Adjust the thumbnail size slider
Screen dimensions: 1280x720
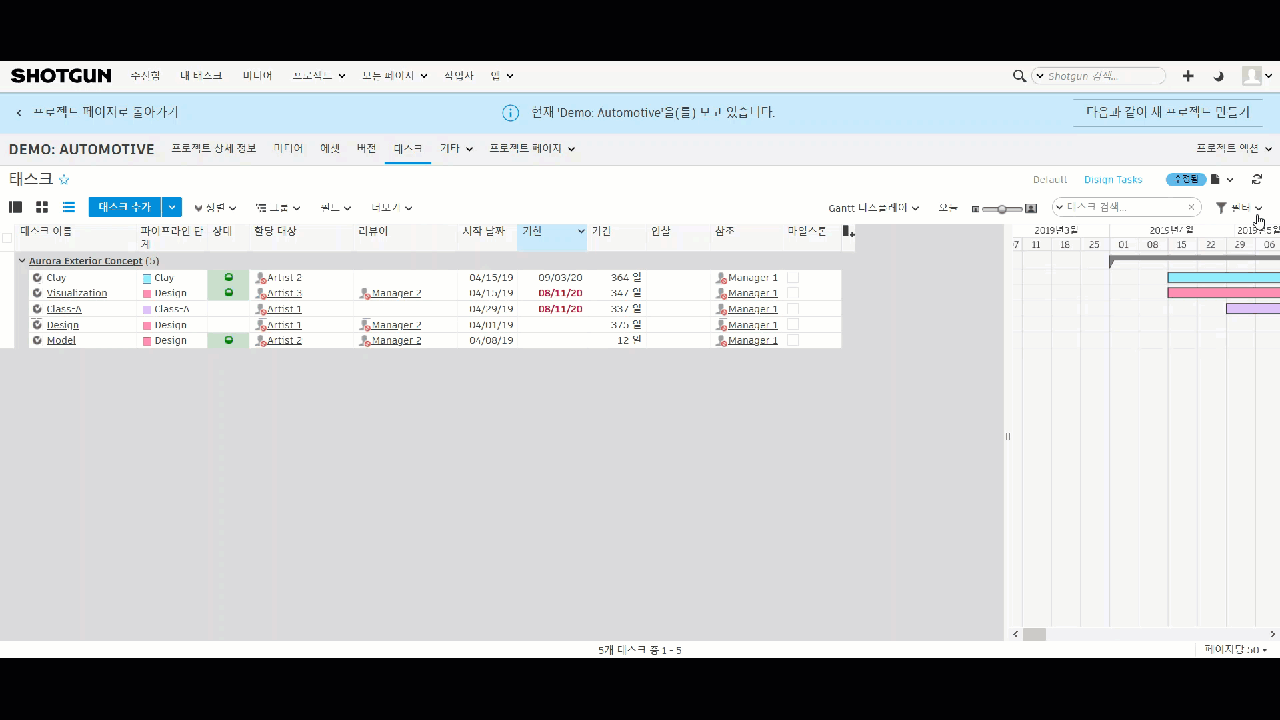[1002, 209]
